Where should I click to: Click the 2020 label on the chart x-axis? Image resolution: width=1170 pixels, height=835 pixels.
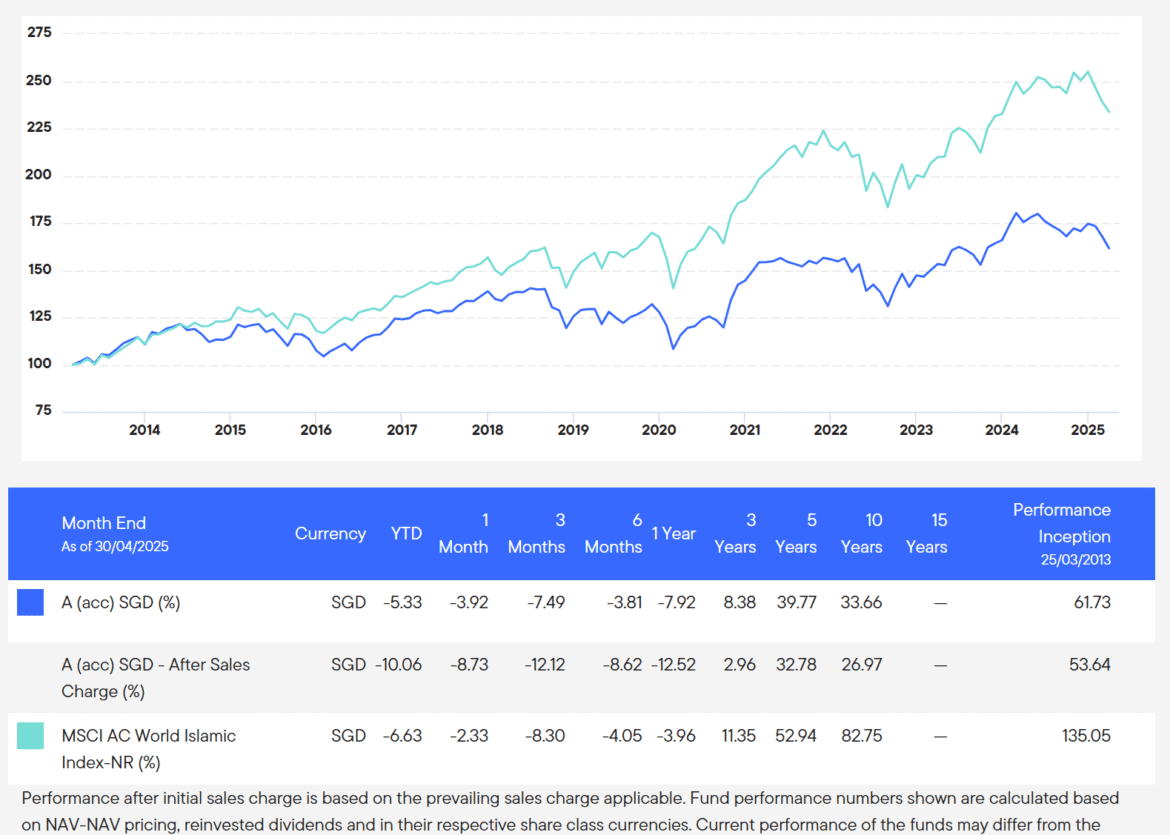(x=659, y=430)
